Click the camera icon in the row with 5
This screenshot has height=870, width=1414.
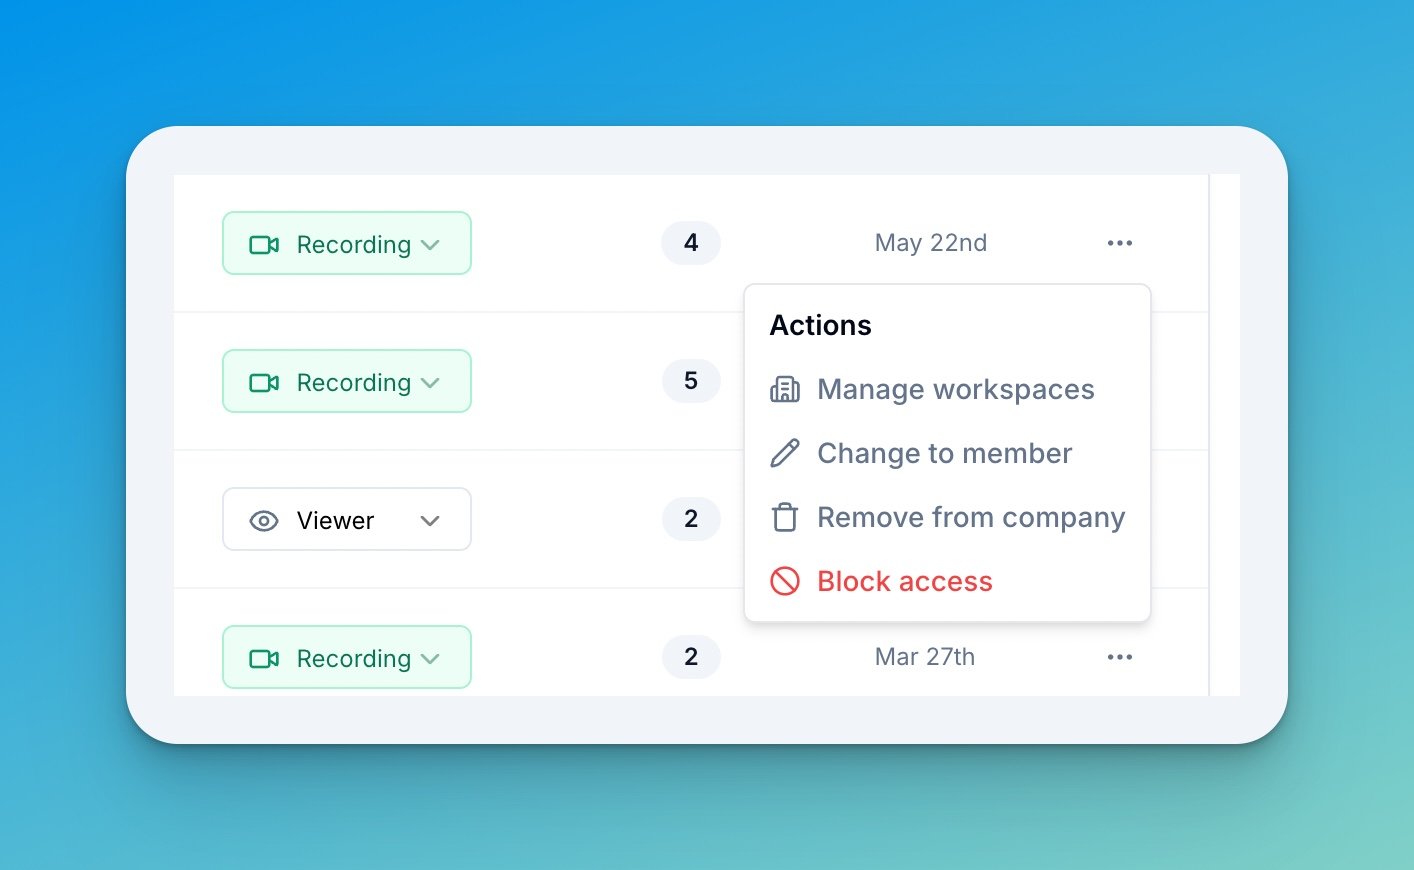pyautogui.click(x=264, y=383)
